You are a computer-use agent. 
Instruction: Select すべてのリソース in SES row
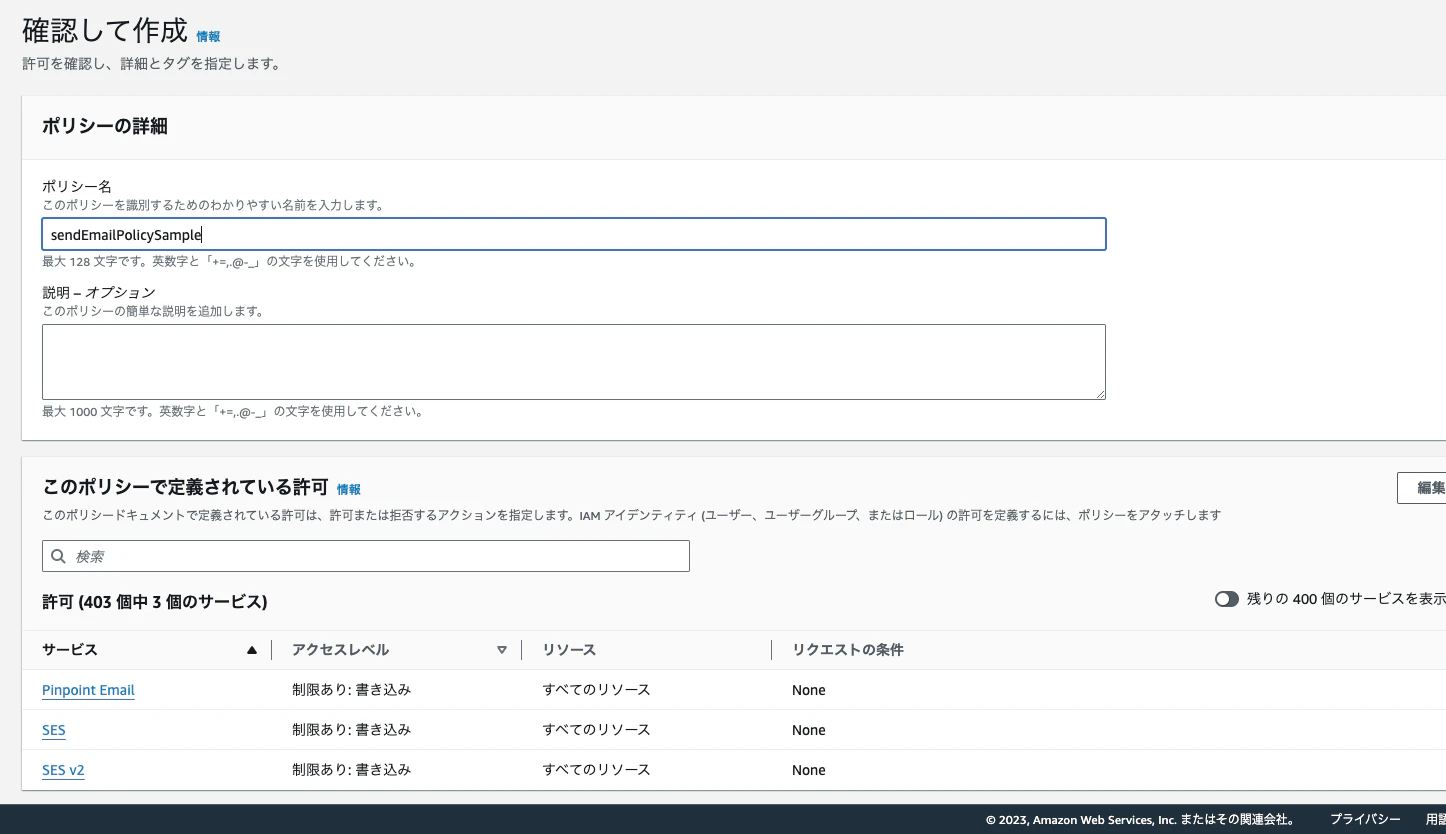pos(596,730)
